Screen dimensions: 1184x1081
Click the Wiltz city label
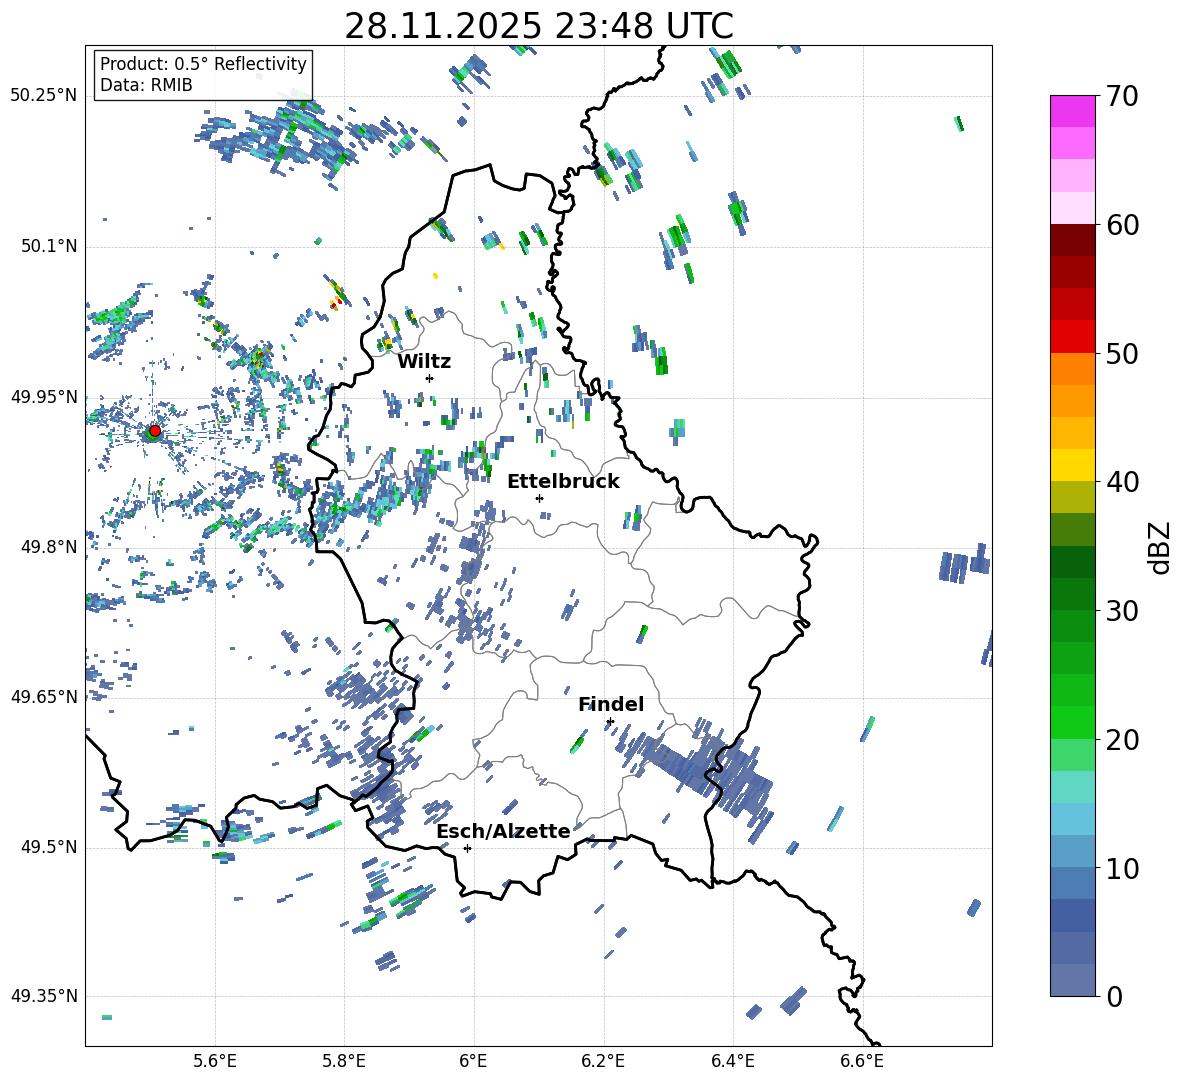click(424, 361)
